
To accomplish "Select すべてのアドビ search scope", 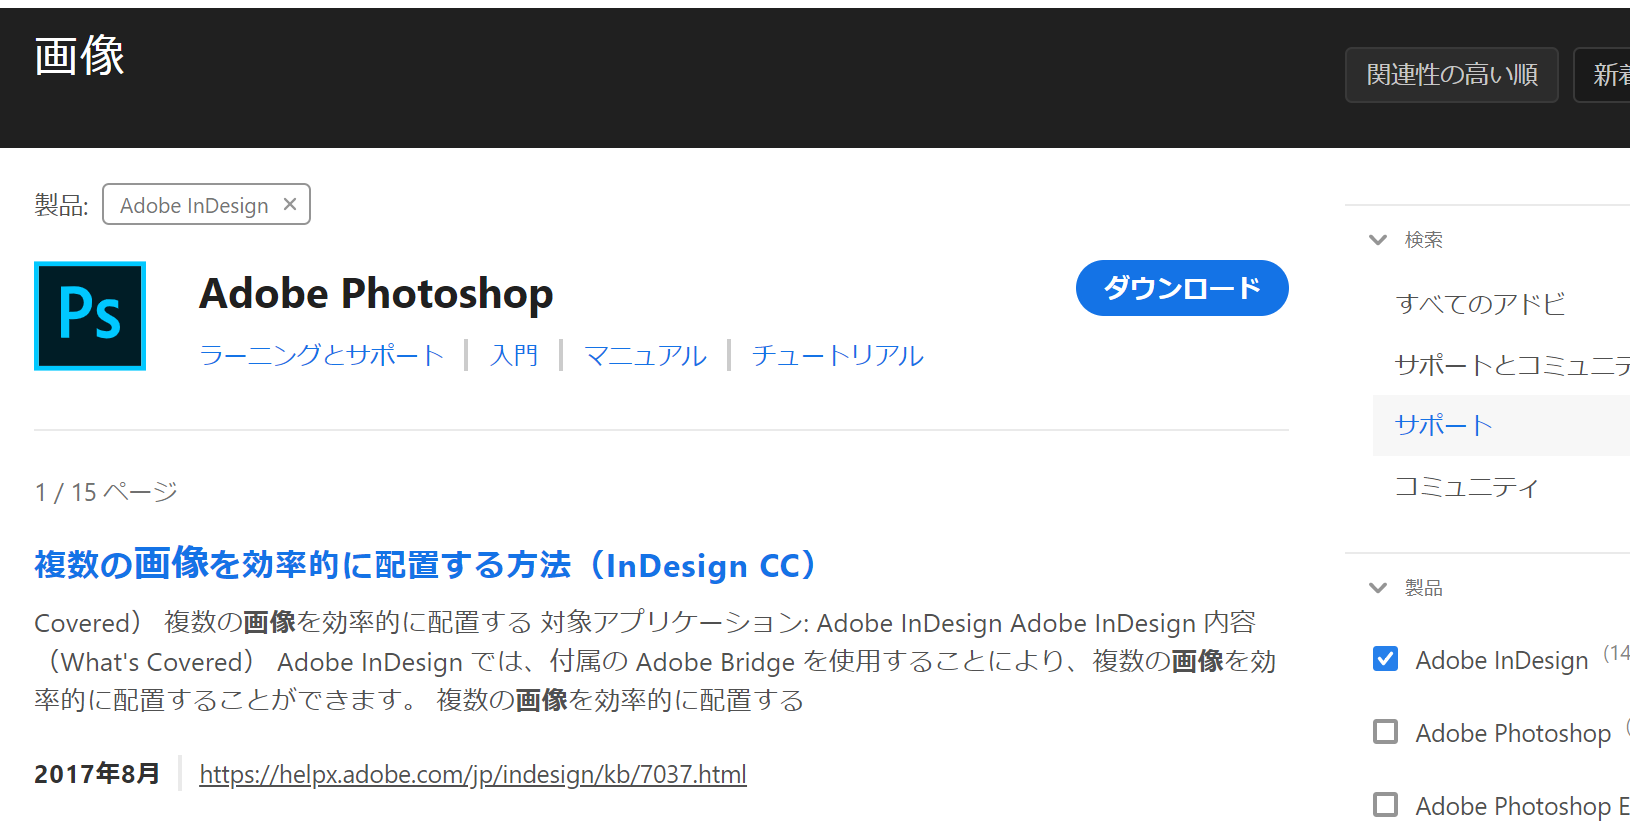I will click(x=1480, y=304).
